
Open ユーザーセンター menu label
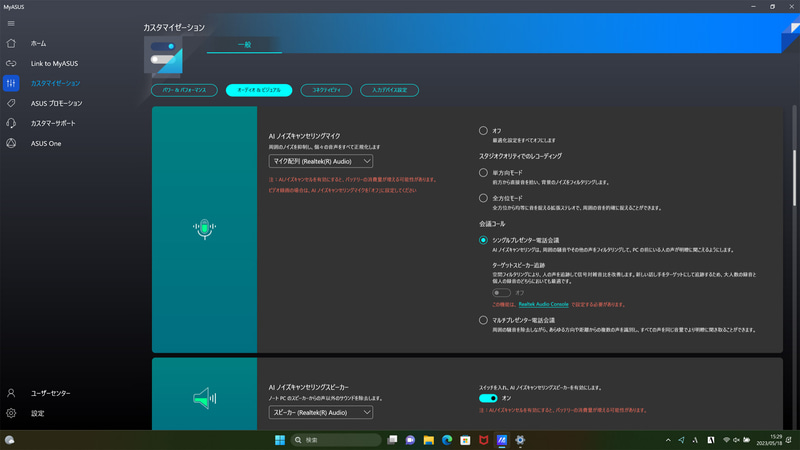pos(51,393)
